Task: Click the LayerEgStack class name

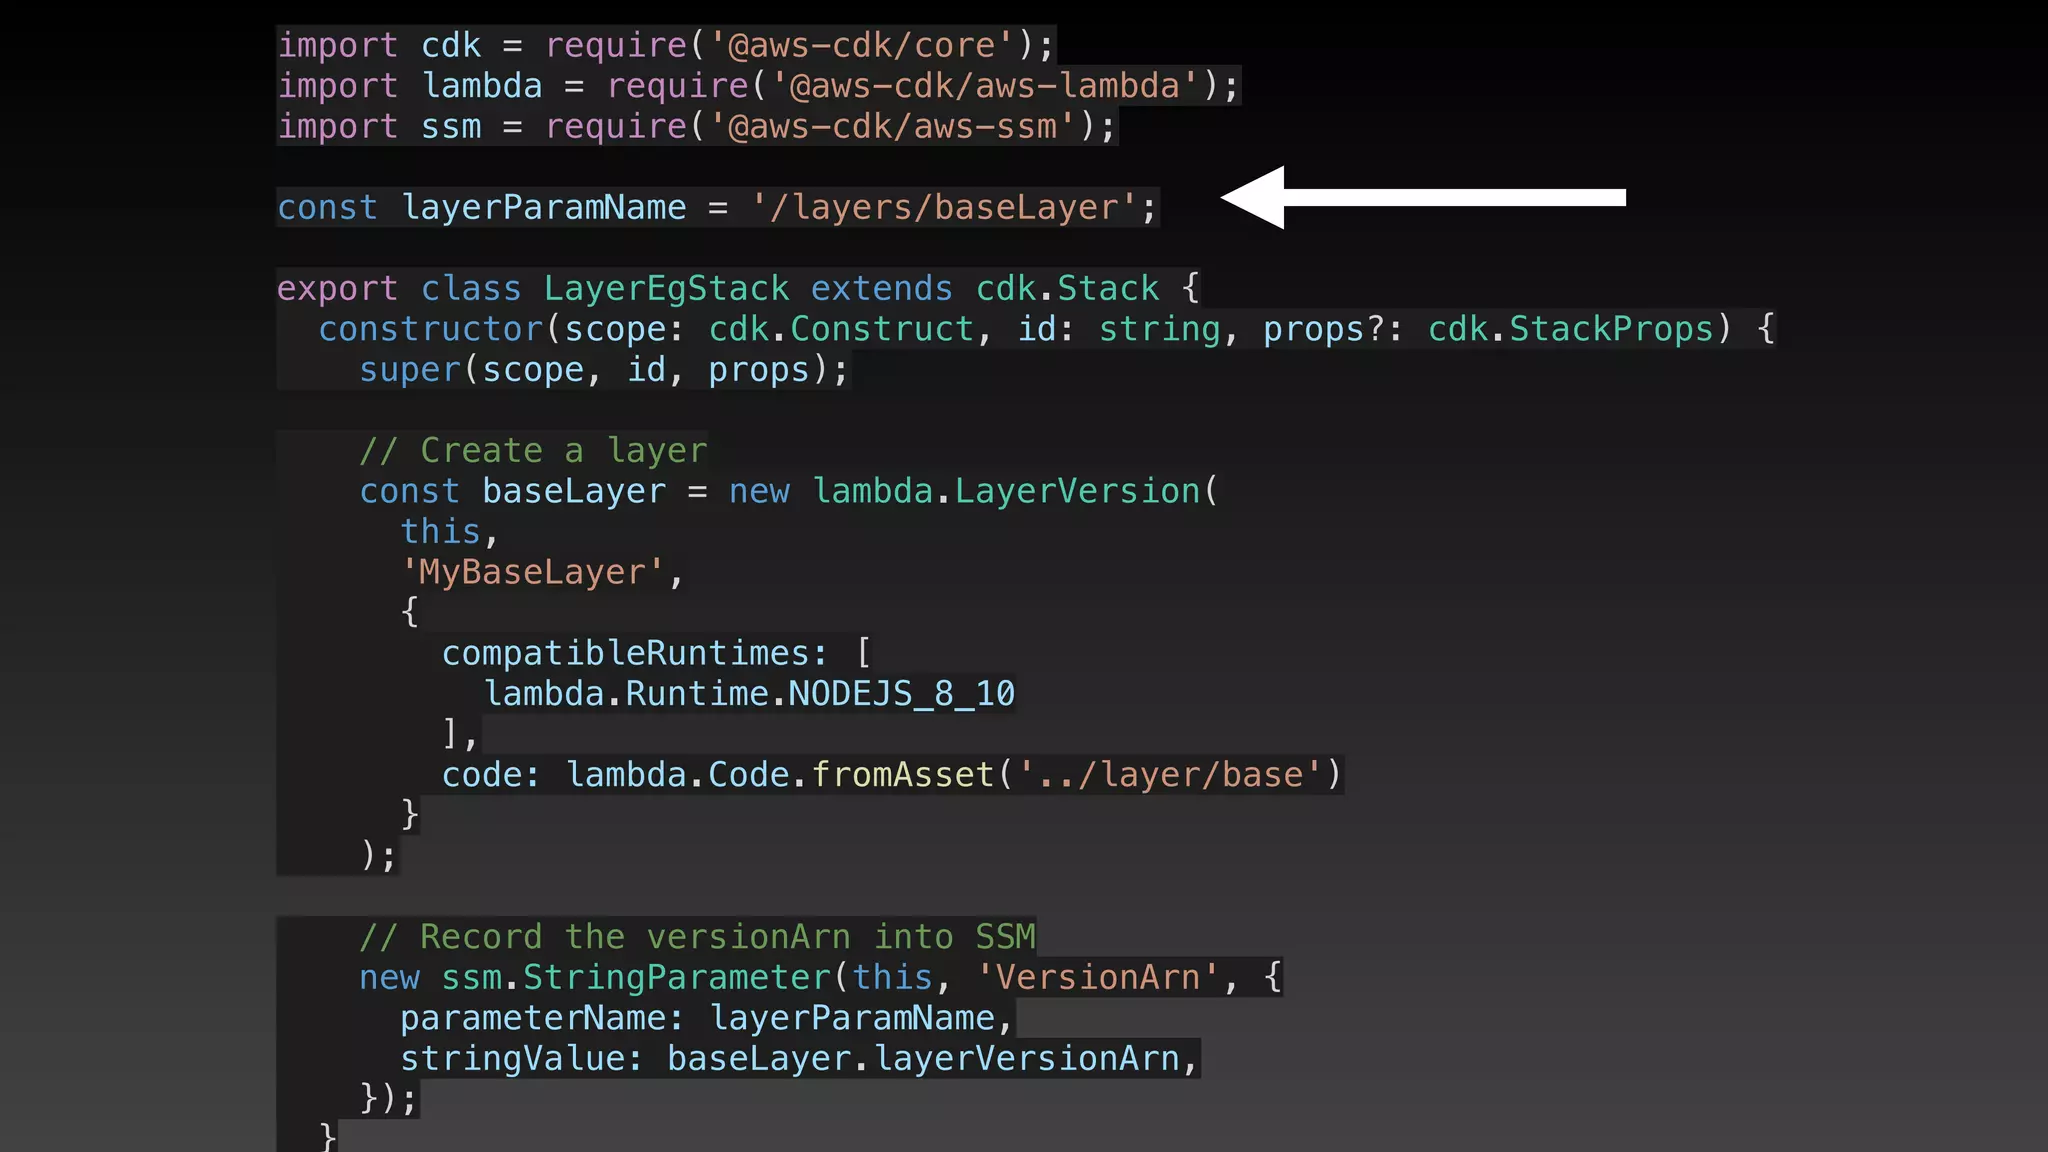Action: point(666,289)
